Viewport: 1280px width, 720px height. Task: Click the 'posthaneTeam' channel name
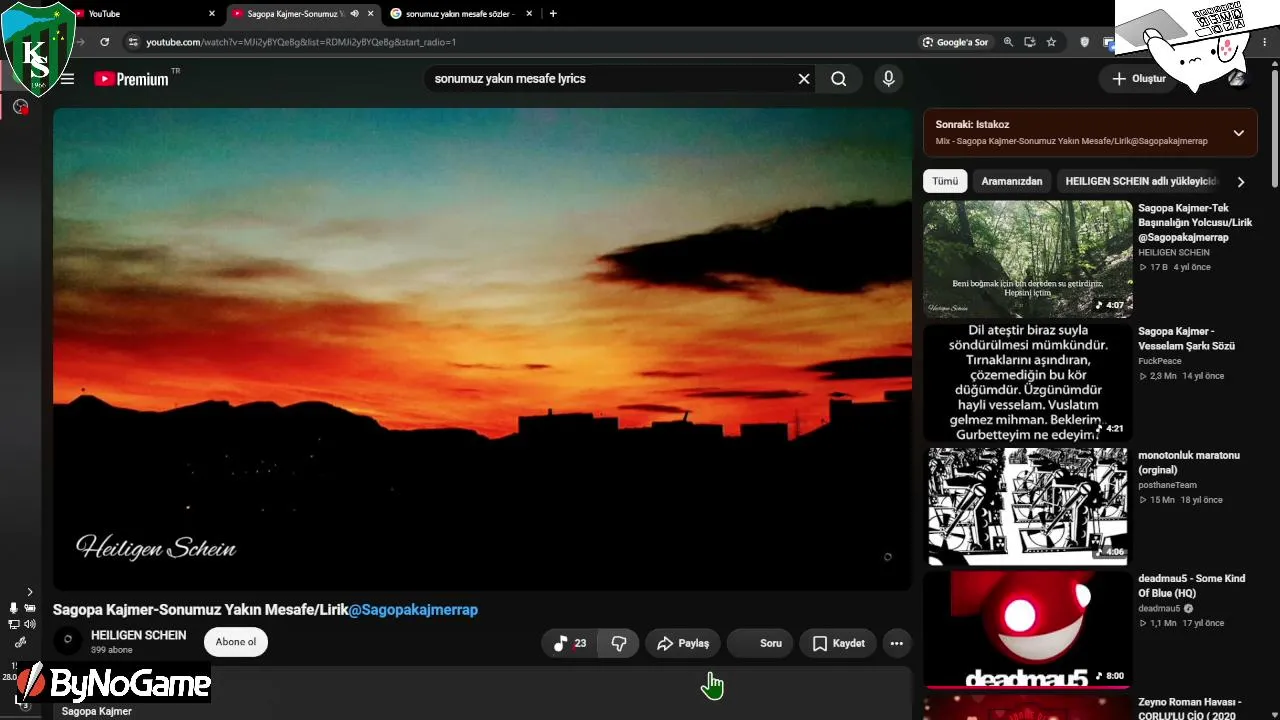coord(1167,485)
